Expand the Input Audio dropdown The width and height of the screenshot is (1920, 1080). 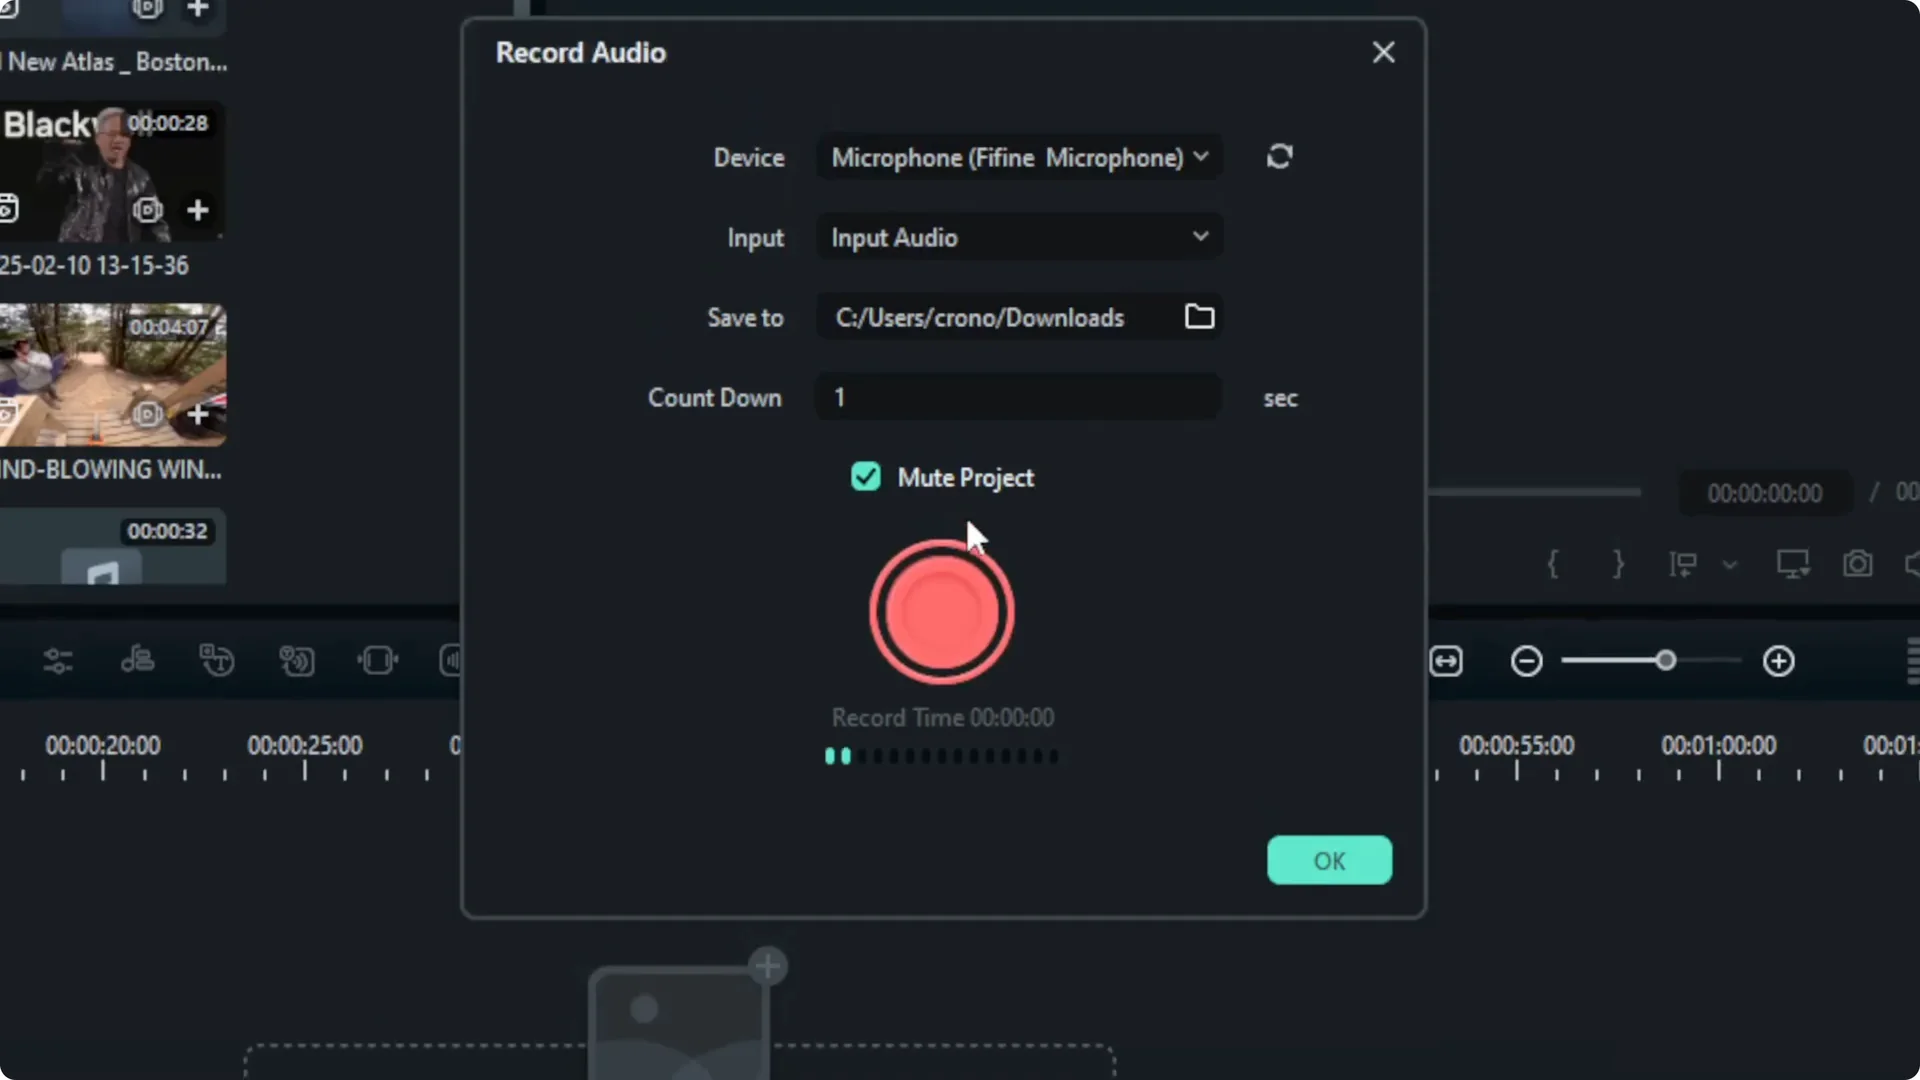click(1018, 237)
